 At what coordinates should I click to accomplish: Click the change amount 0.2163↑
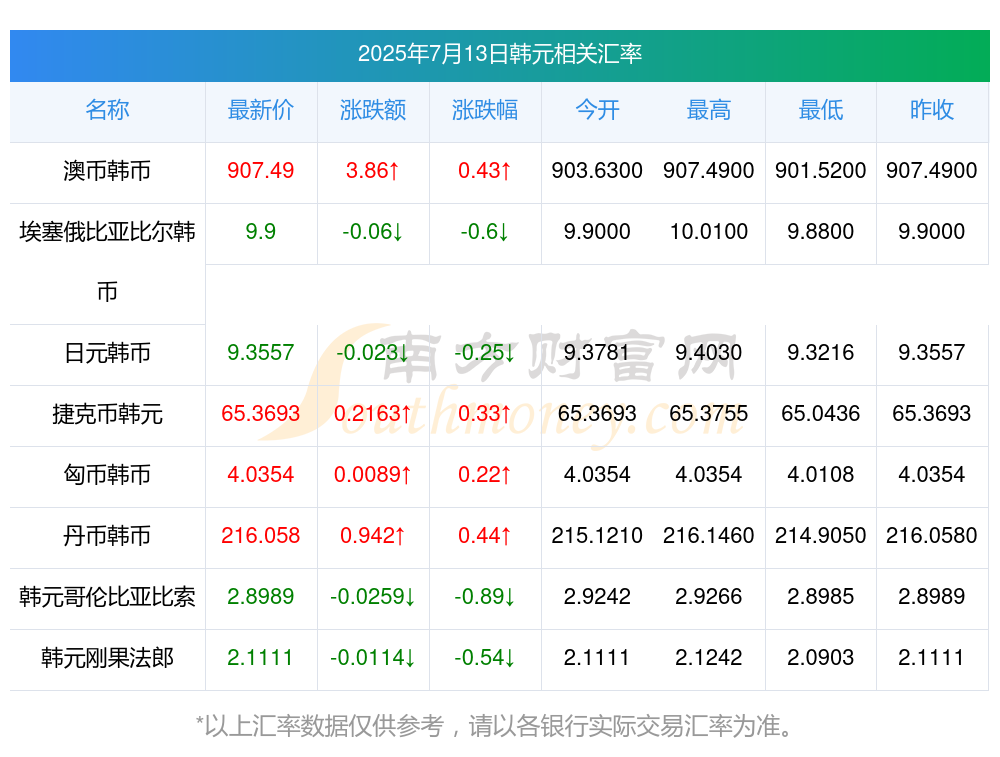(373, 414)
